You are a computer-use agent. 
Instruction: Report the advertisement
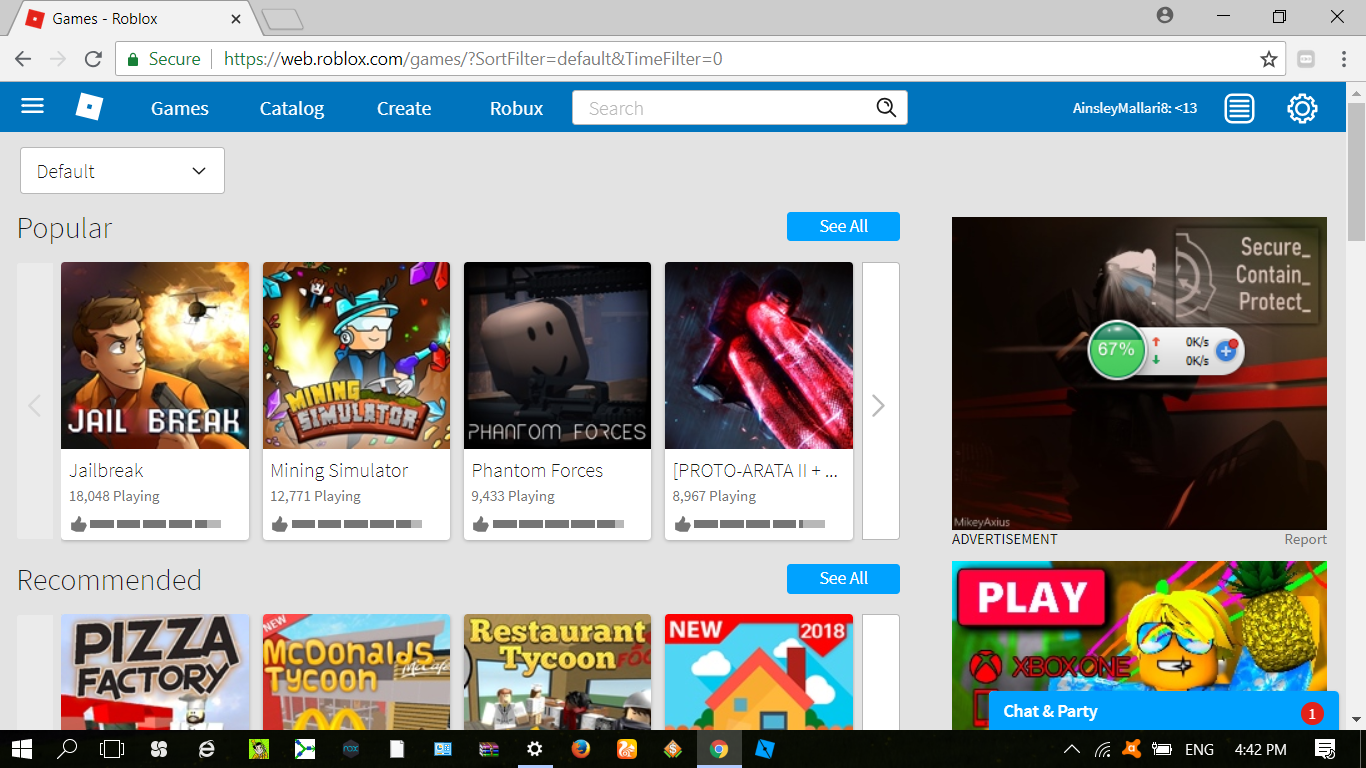click(1306, 539)
